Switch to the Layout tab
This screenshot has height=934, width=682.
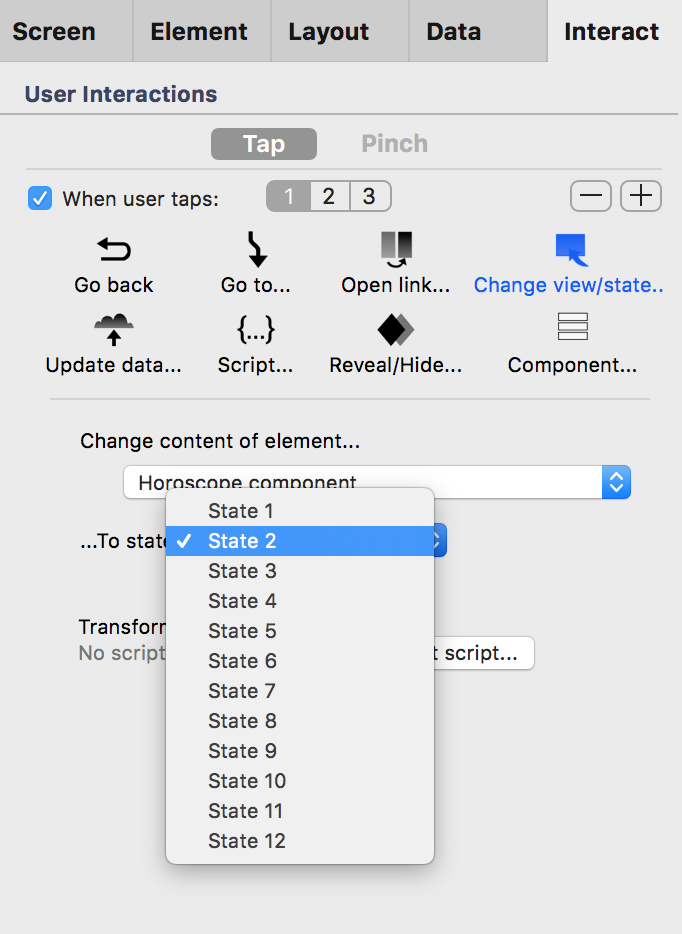pyautogui.click(x=329, y=31)
